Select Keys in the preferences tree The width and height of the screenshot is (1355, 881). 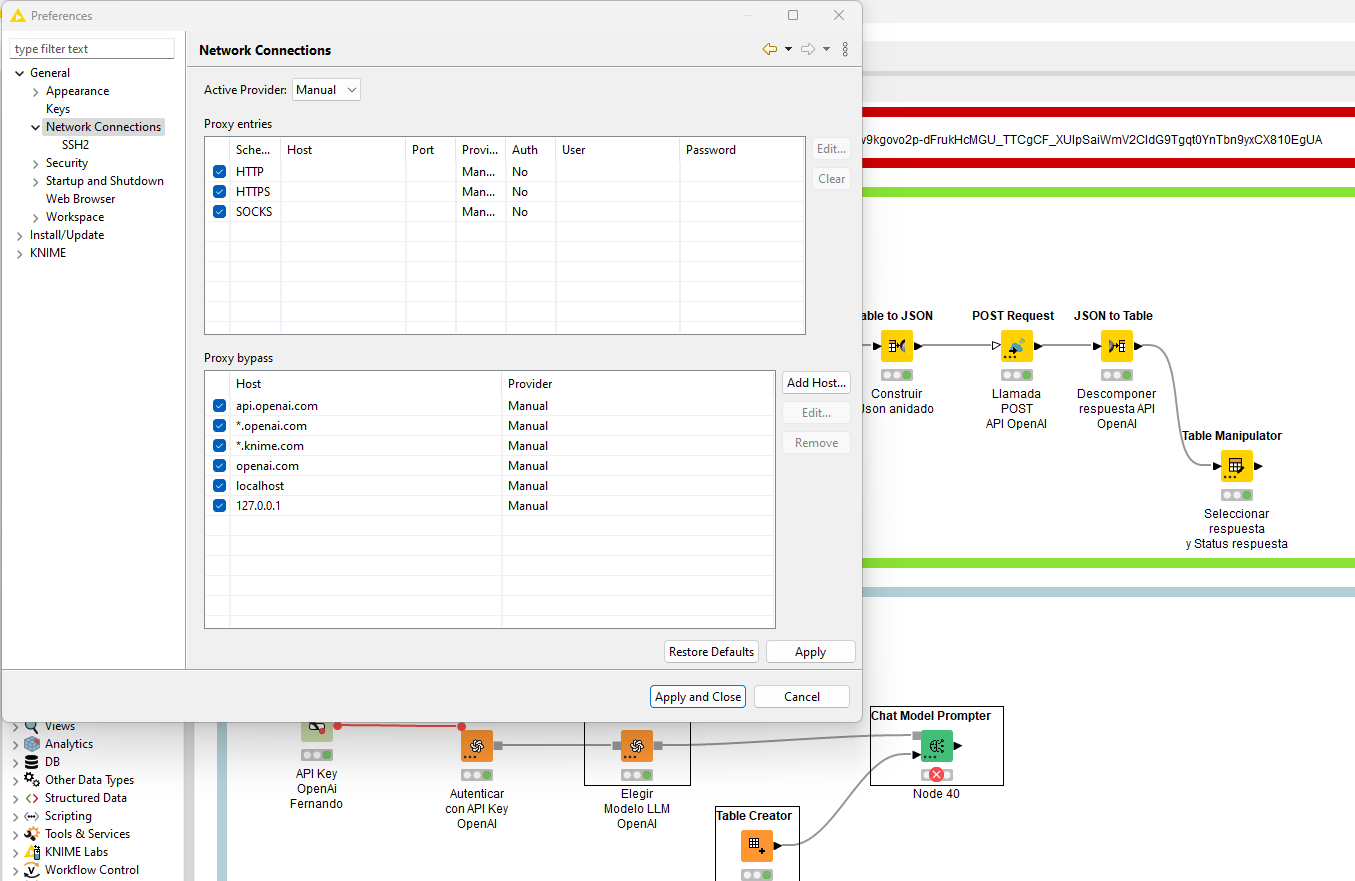pyautogui.click(x=58, y=109)
